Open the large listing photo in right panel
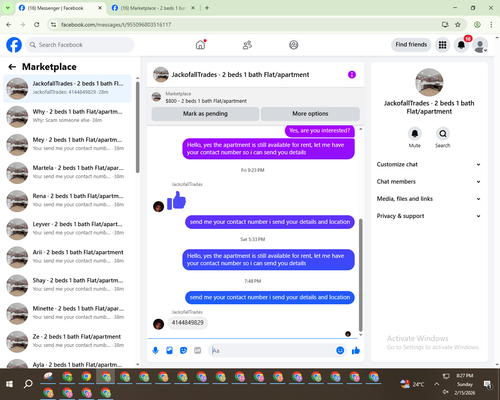 coord(429,82)
